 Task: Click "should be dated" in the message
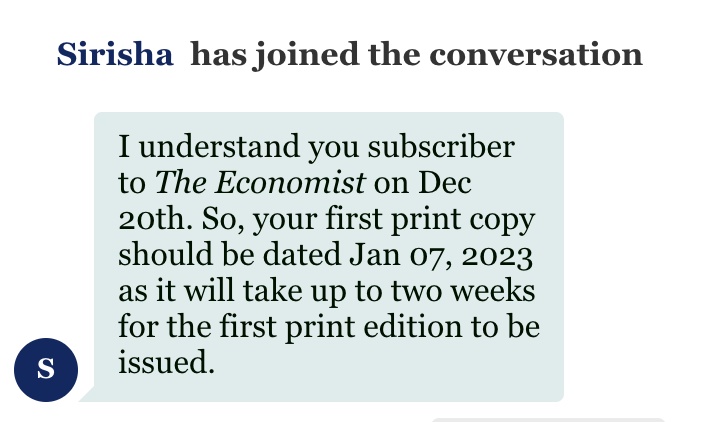[230, 255]
